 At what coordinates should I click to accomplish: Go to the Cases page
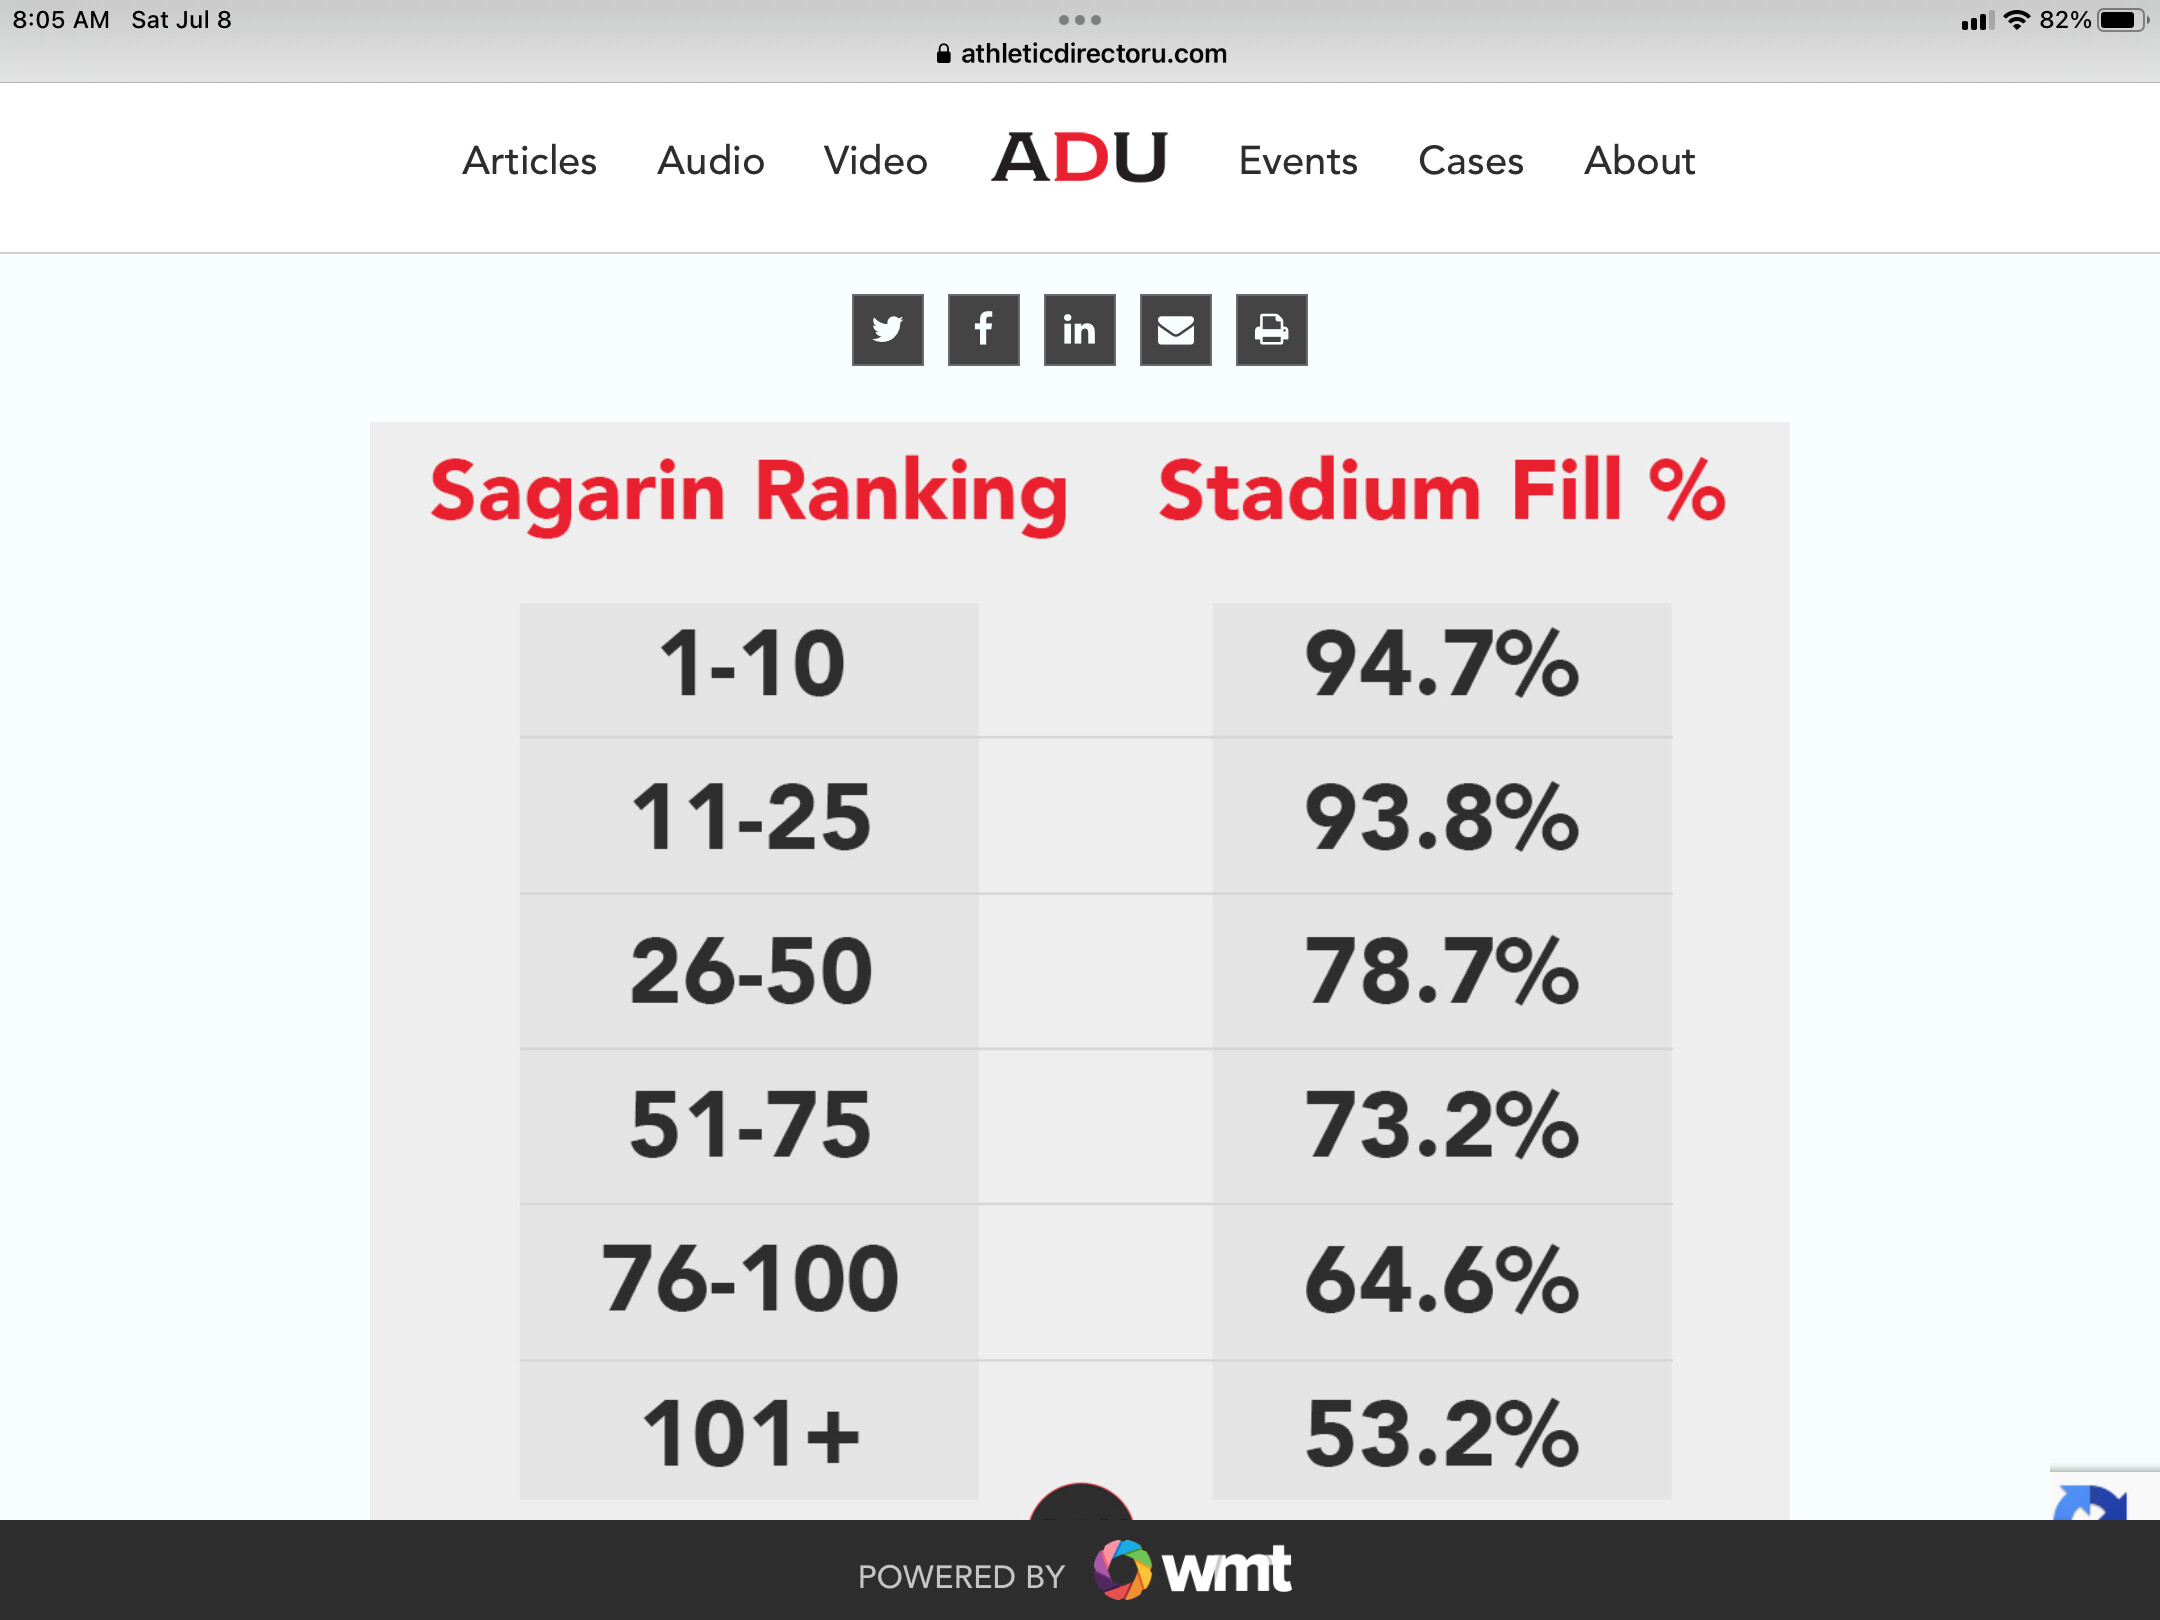point(1470,161)
